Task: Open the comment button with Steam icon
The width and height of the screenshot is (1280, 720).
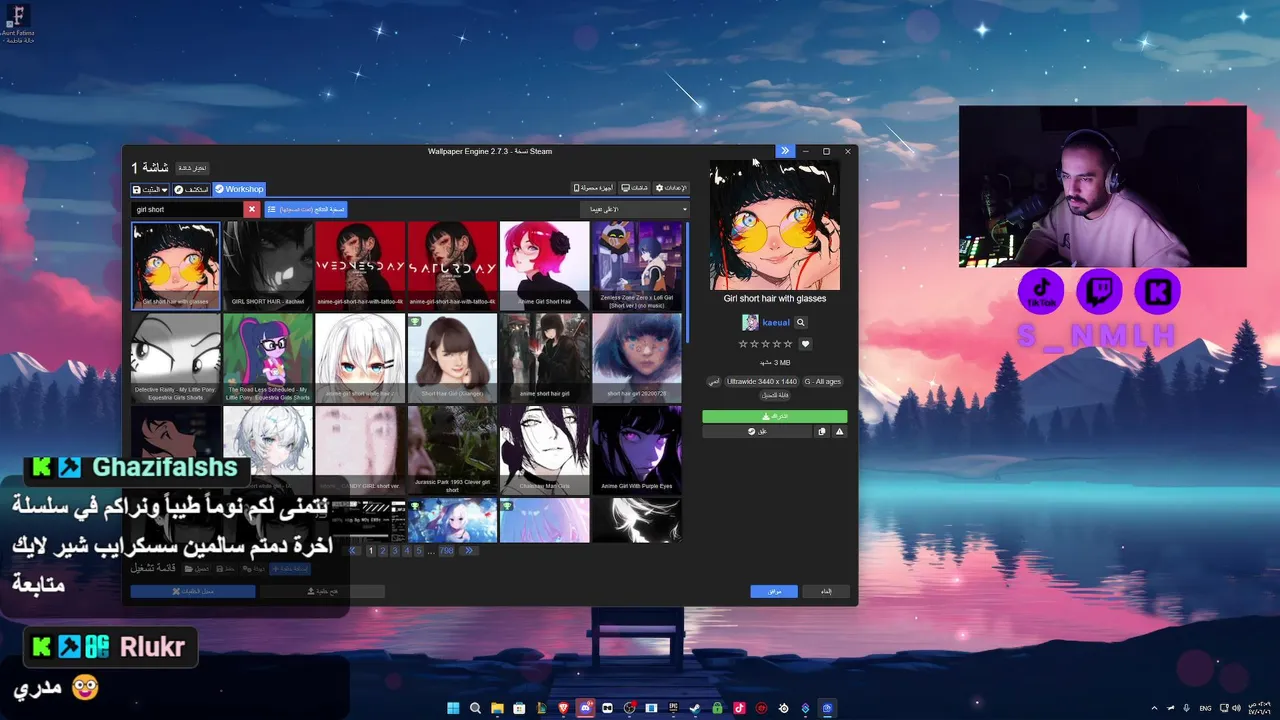Action: pos(757,432)
